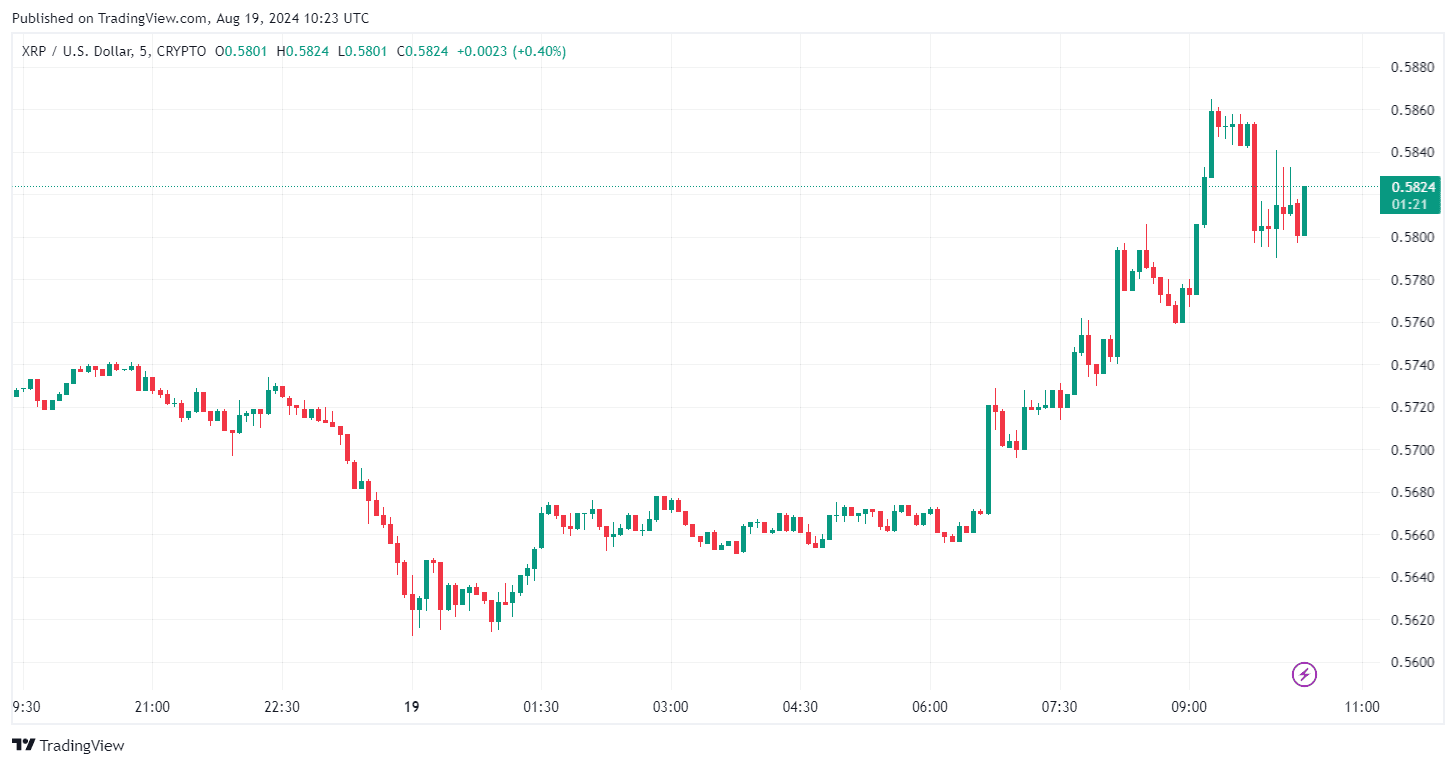Screen dimensions: 1456x766
Task: Click the 0.5600 price axis label
Action: click(x=1413, y=662)
